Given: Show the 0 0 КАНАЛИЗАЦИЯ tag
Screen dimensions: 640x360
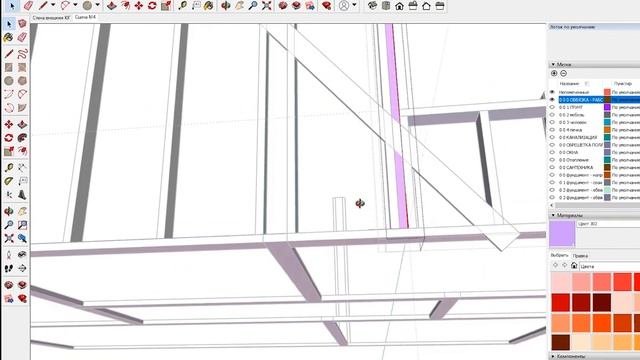Looking at the screenshot, I should pyautogui.click(x=552, y=137).
